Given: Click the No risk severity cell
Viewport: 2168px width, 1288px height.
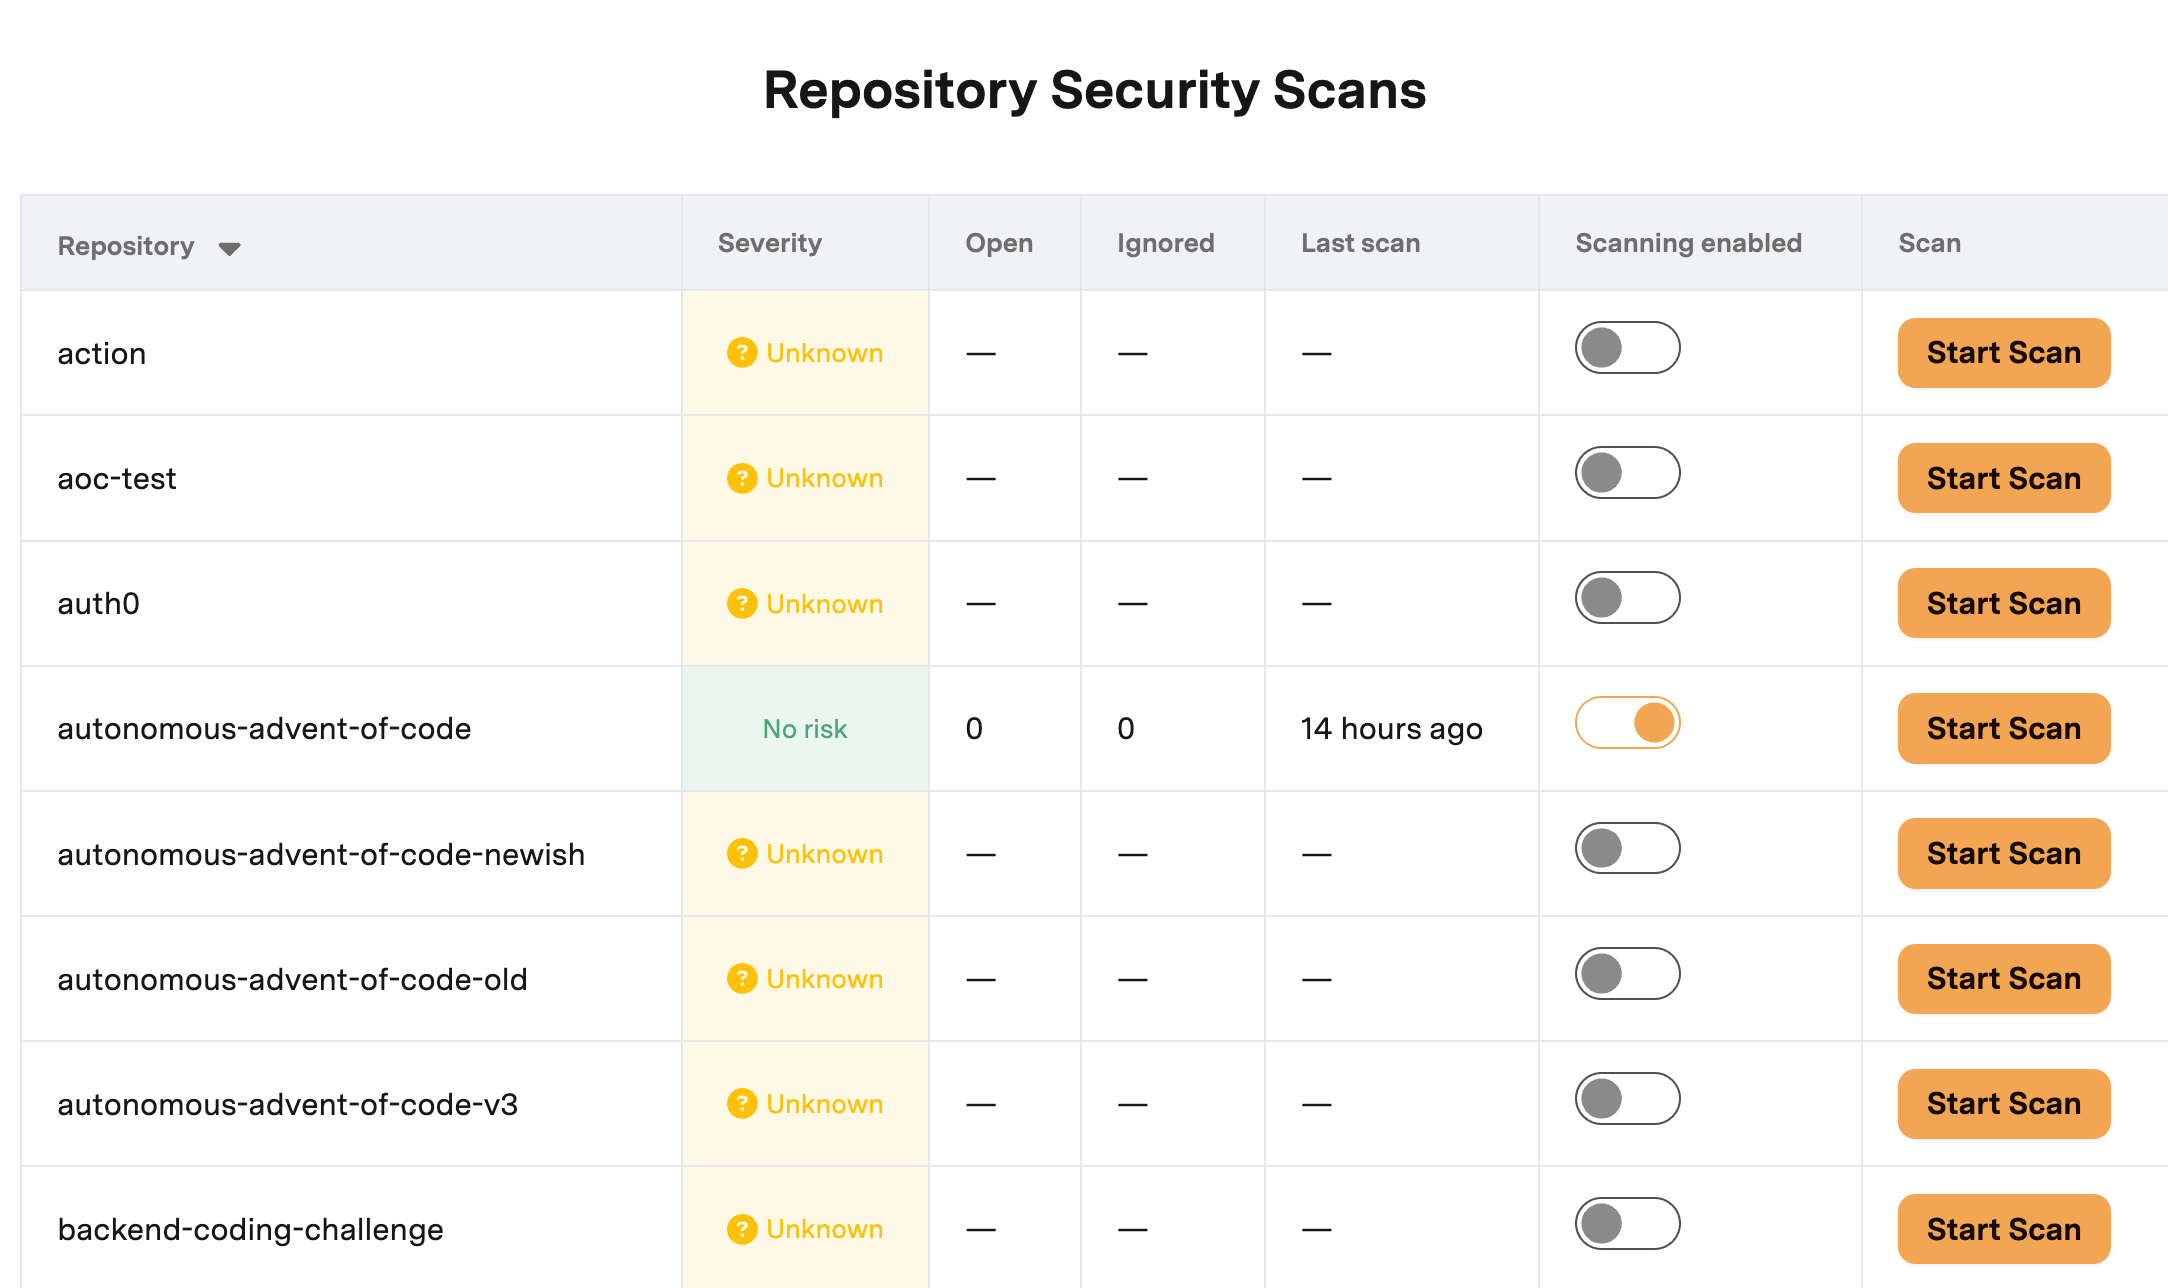Looking at the screenshot, I should 804,729.
